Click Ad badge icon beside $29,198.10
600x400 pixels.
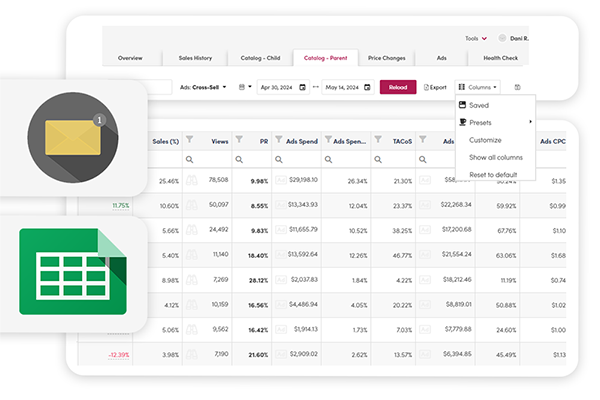tap(281, 180)
